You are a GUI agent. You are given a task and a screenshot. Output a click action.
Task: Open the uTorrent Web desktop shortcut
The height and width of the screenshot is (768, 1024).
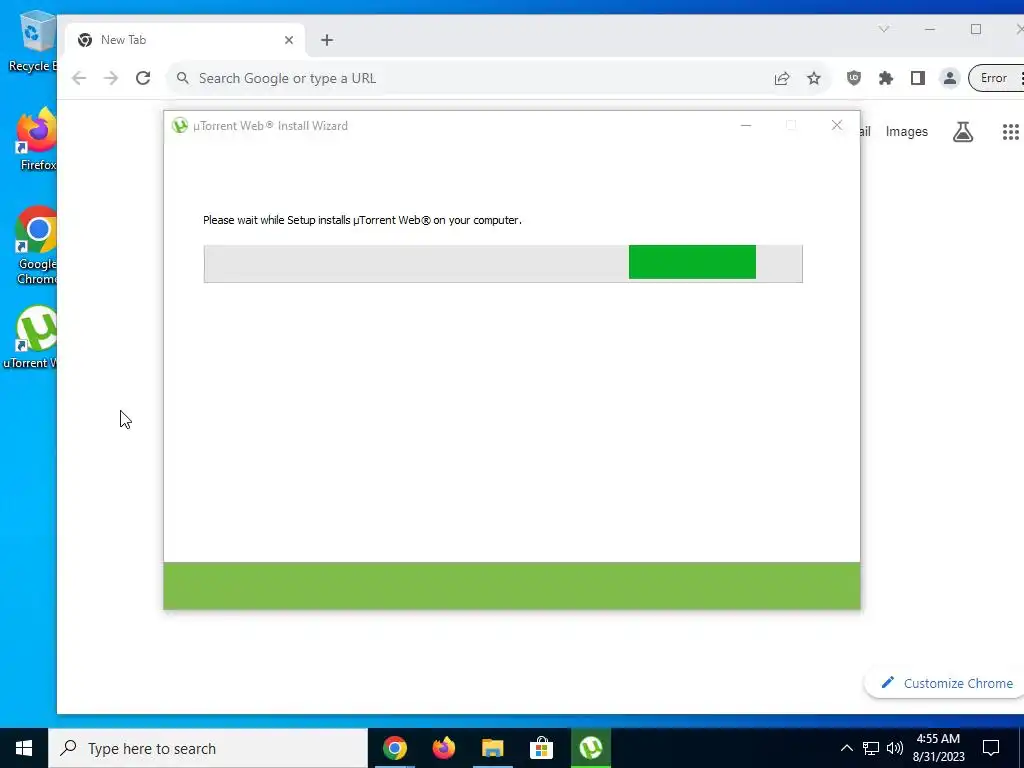click(33, 337)
